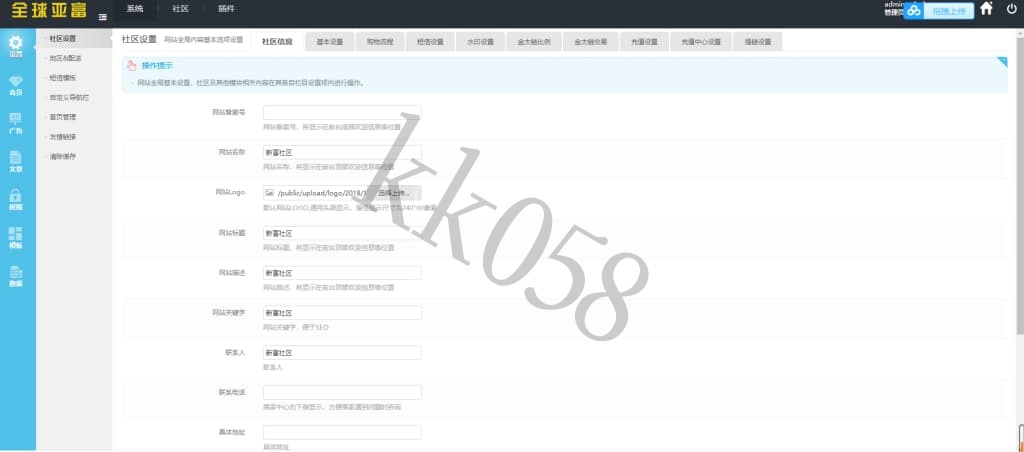Click into the 联系人 input field
Screen dimensions: 1024x452
click(342, 353)
